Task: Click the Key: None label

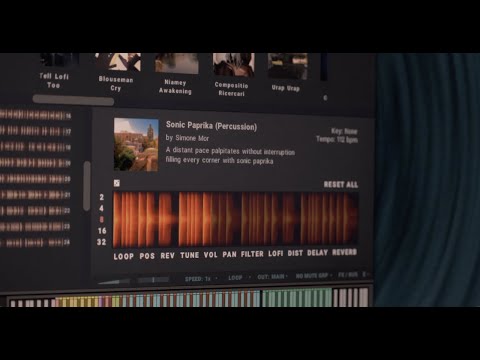Action: click(x=344, y=131)
